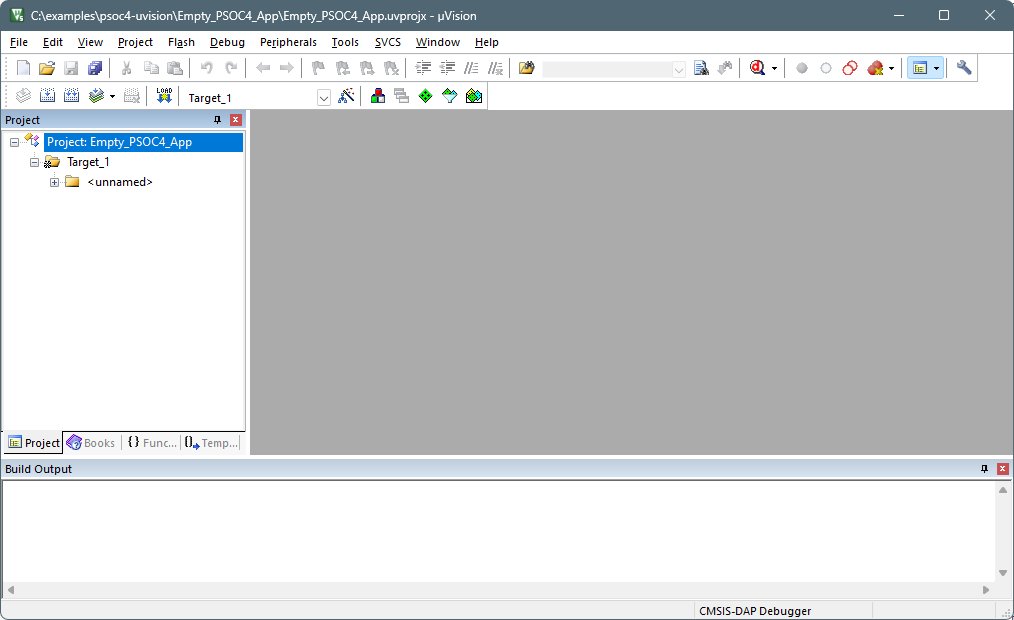The width and height of the screenshot is (1014, 620).
Task: Open the Target_1 selection dropdown
Action: 324,97
